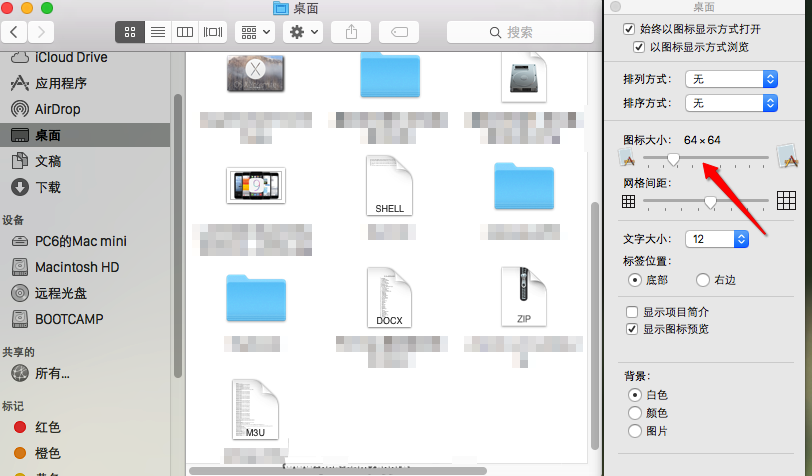Enable 显示项目简介 checkbox
The width and height of the screenshot is (812, 476).
pyautogui.click(x=631, y=312)
